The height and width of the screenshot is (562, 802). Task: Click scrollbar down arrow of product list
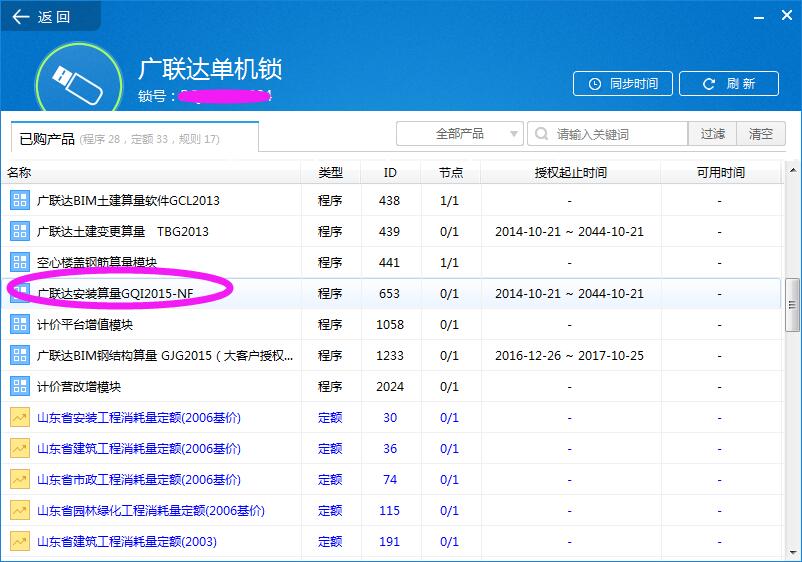coord(792,553)
